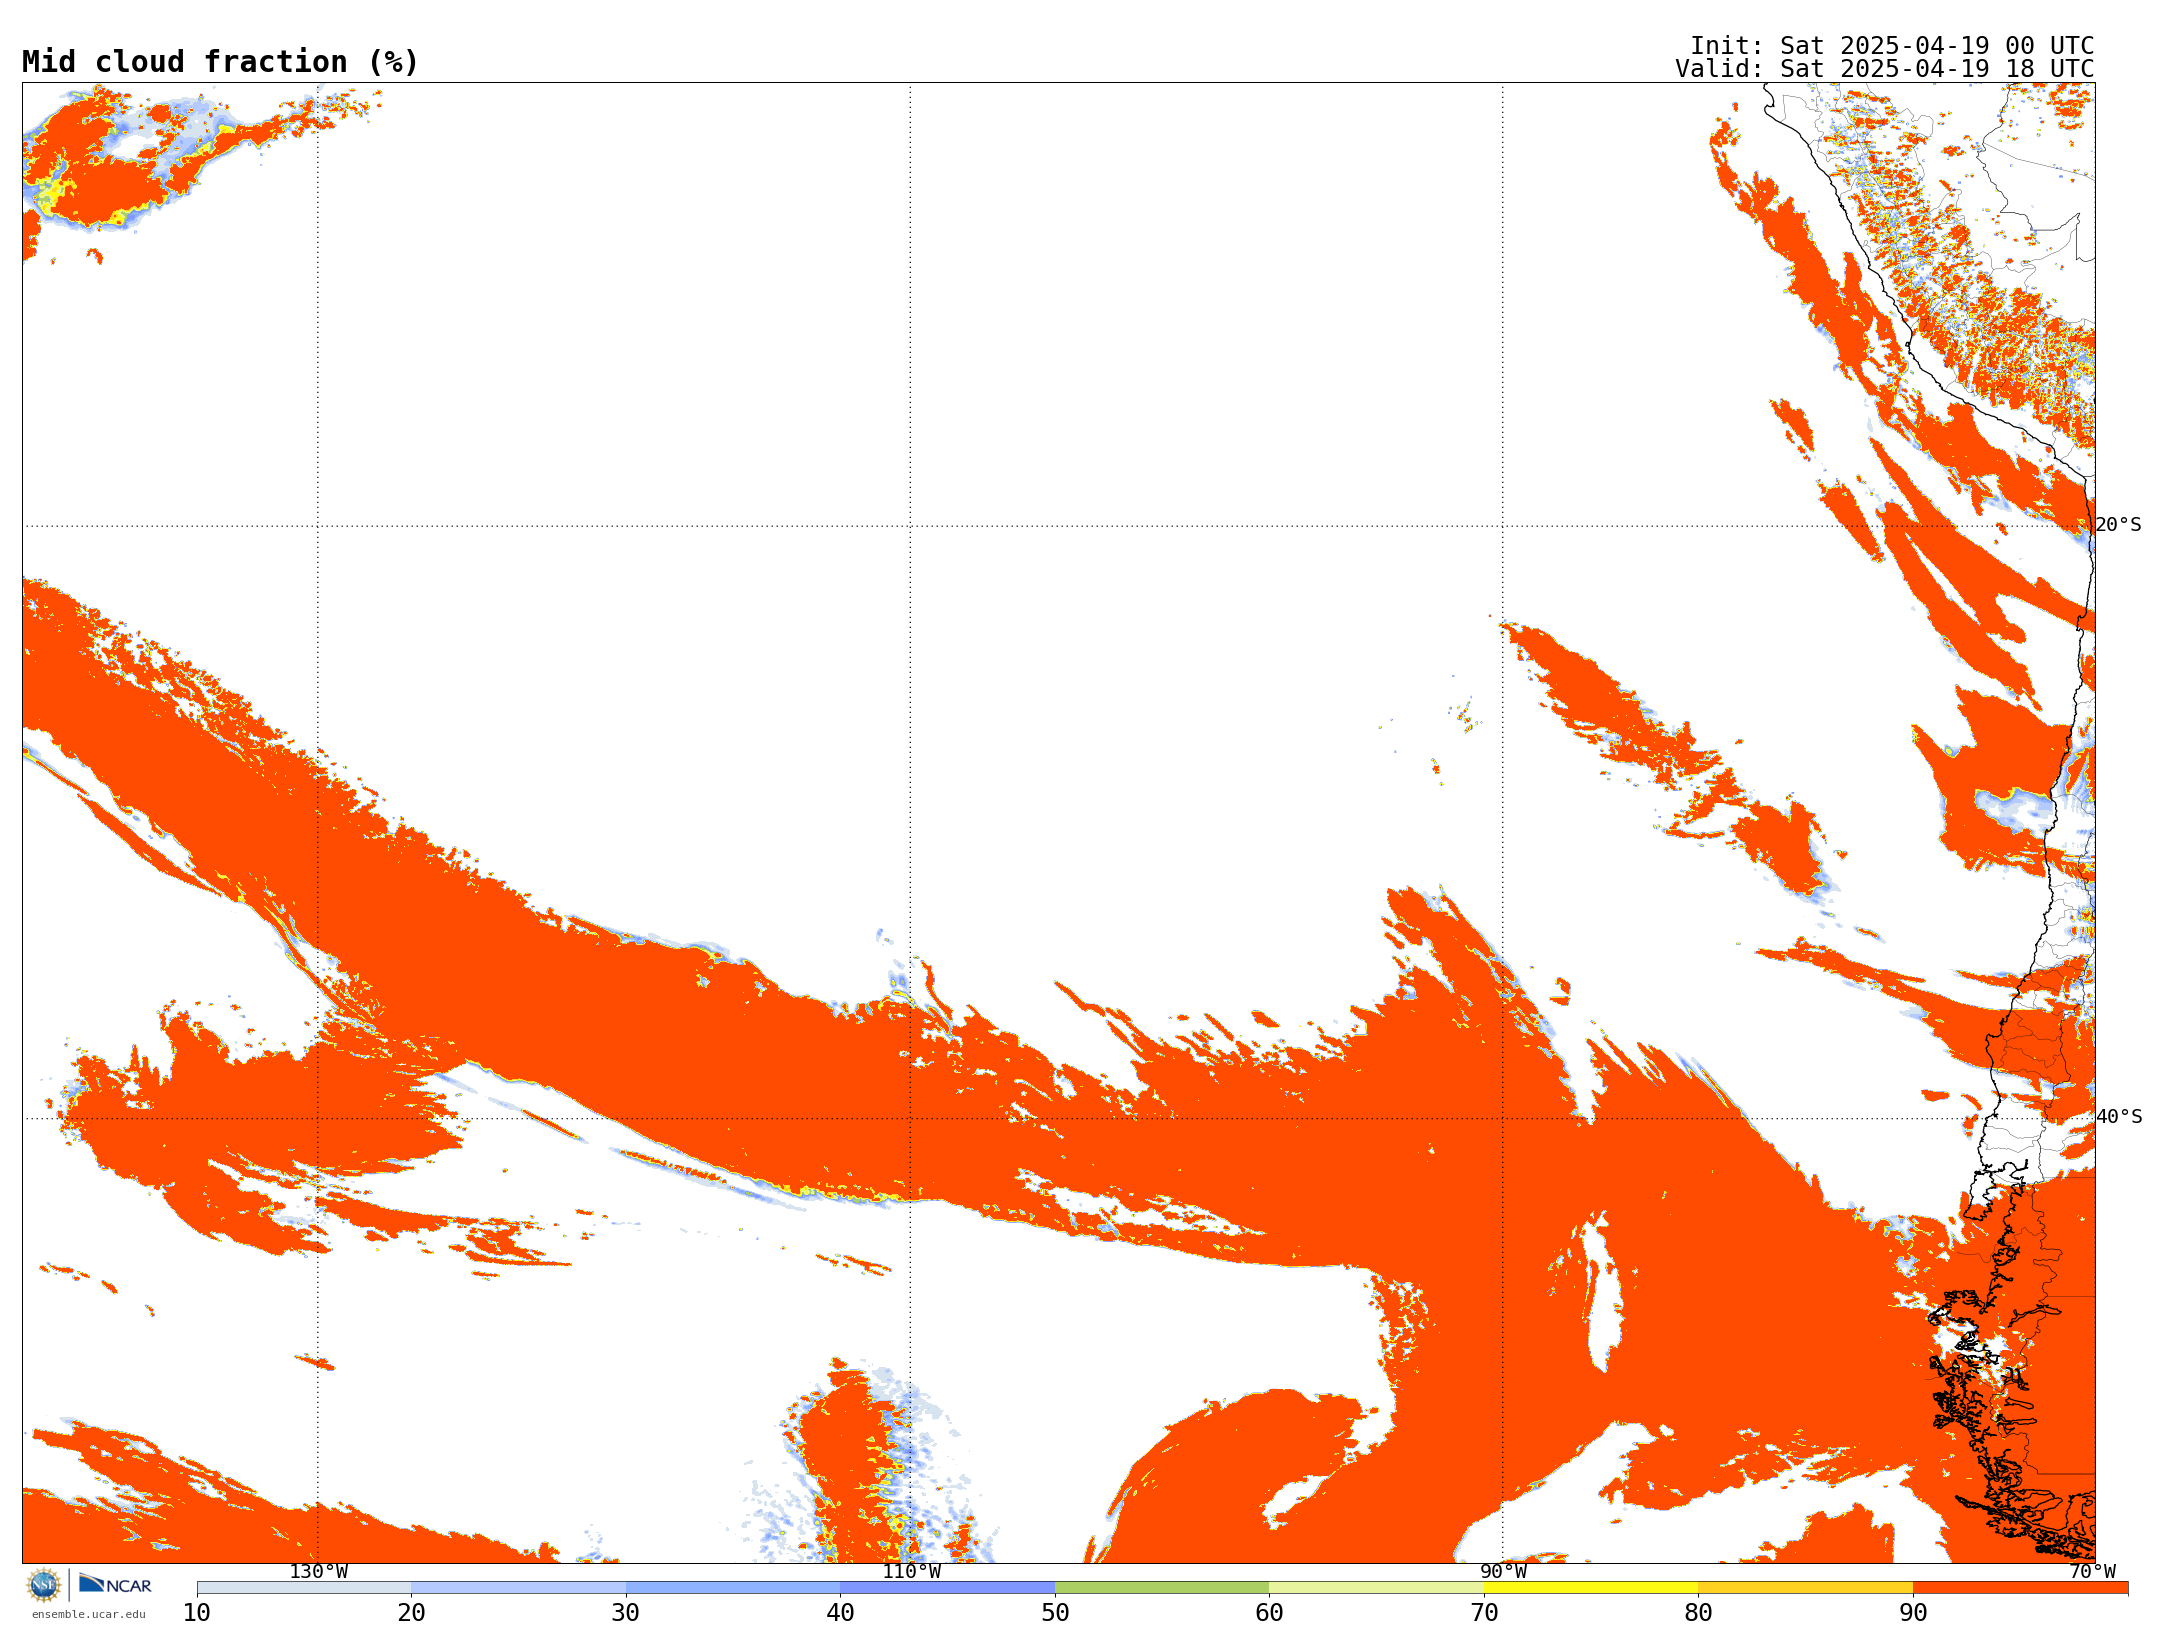Viewport: 2160px width, 1626px height.
Task: Click the colorbar label 80
Action: tap(1698, 1613)
